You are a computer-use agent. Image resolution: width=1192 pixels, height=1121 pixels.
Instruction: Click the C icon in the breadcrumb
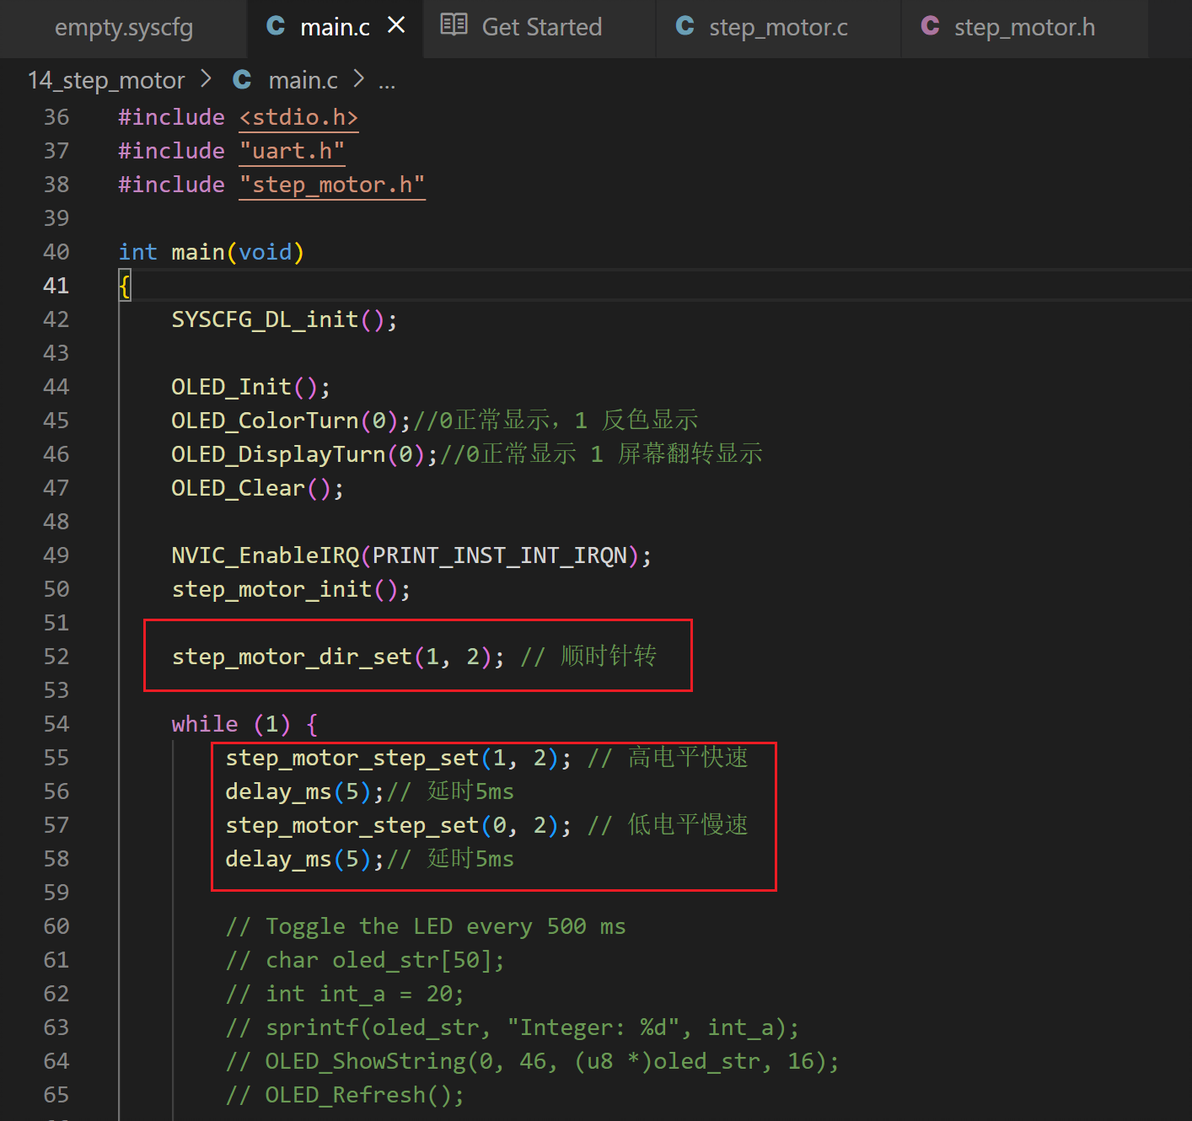pyautogui.click(x=243, y=80)
